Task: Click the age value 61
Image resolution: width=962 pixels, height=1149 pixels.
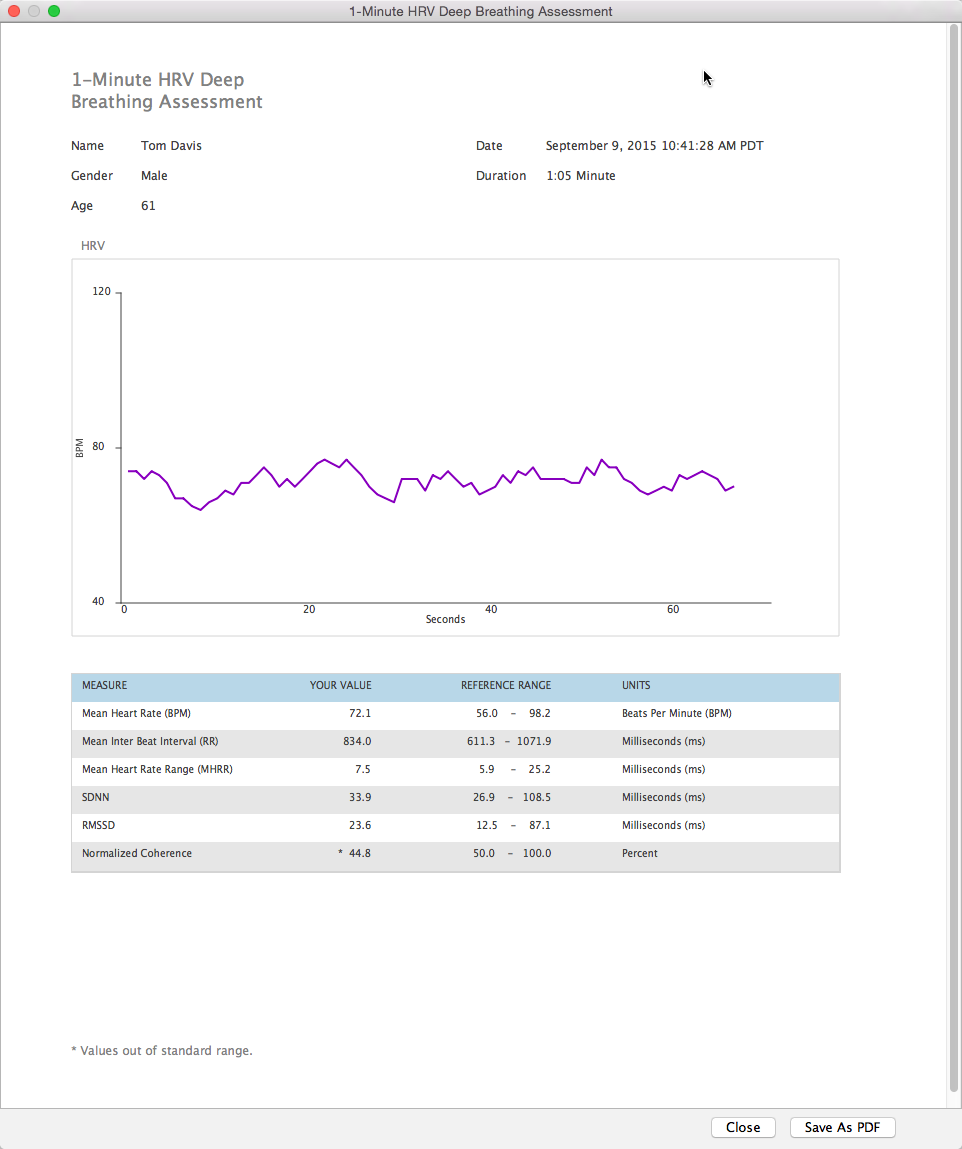Action: coord(148,206)
